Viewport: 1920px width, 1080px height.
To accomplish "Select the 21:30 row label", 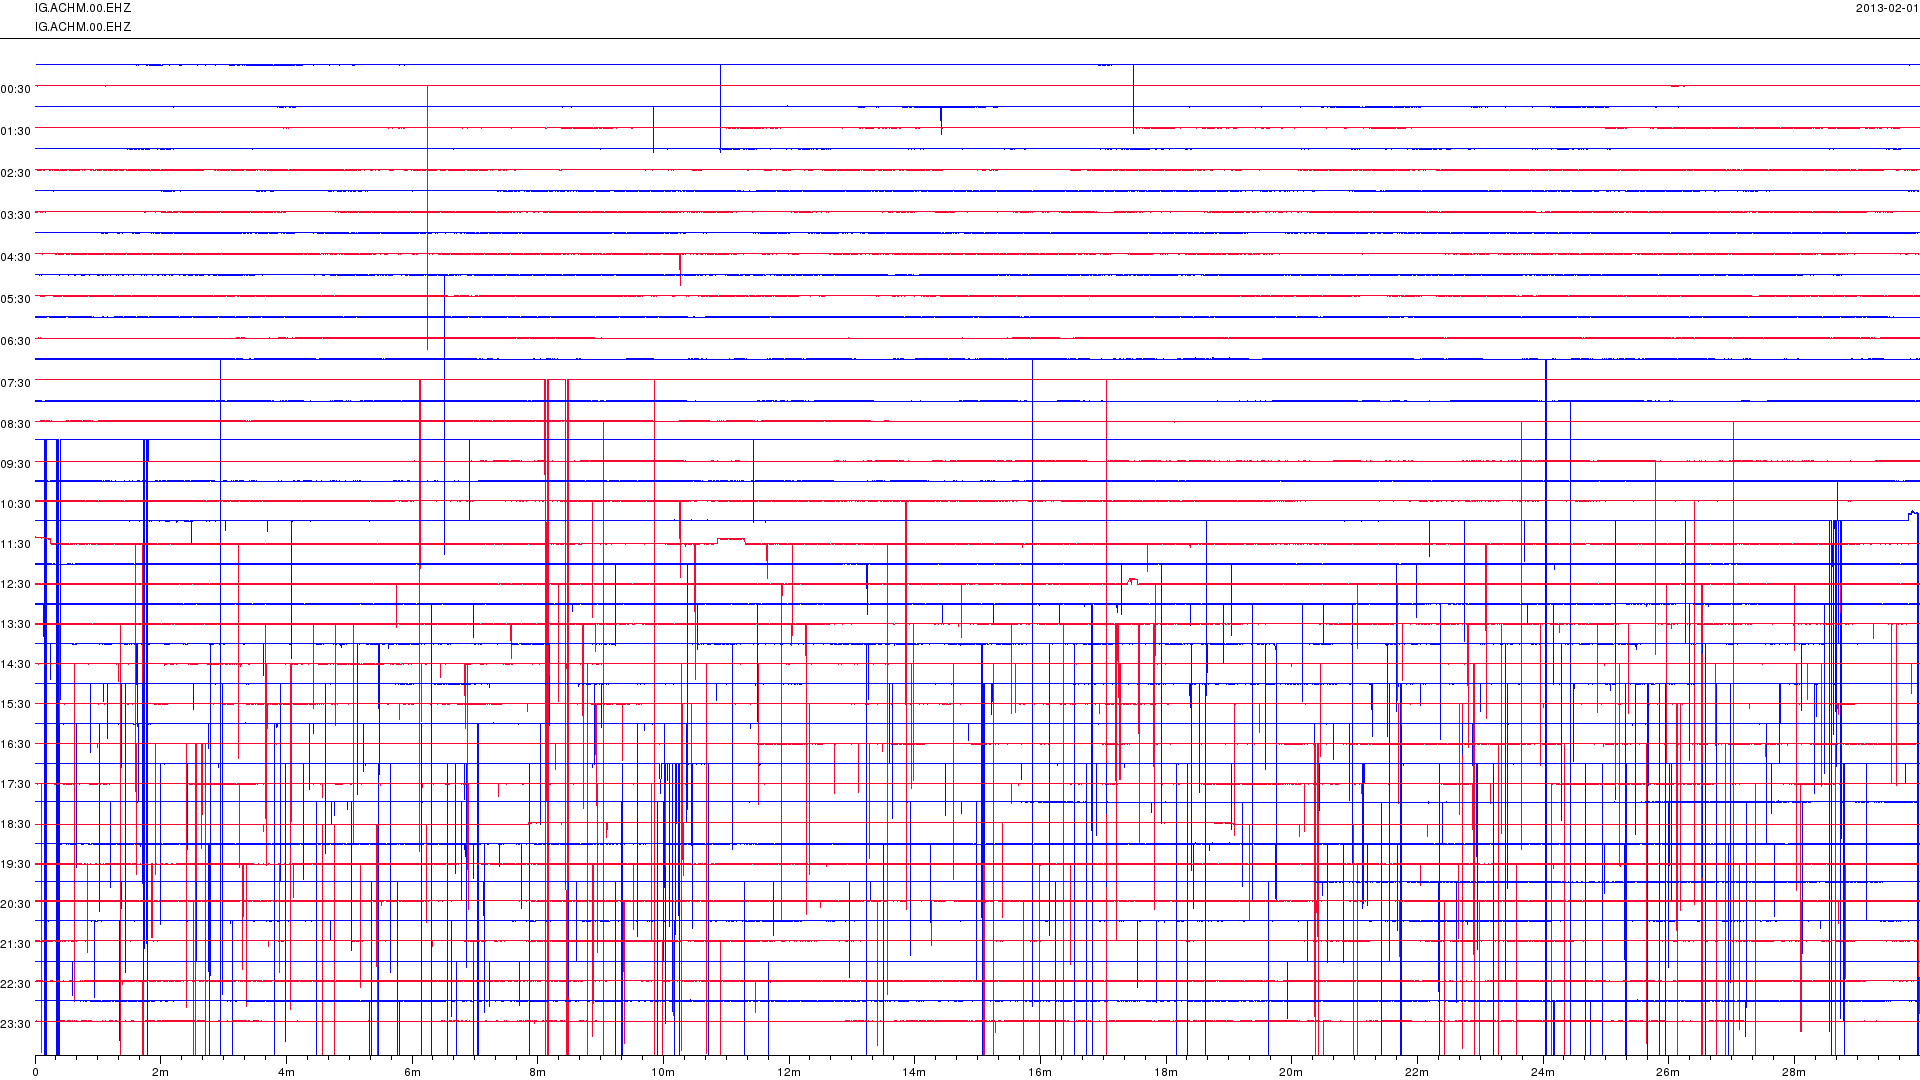I will (16, 944).
